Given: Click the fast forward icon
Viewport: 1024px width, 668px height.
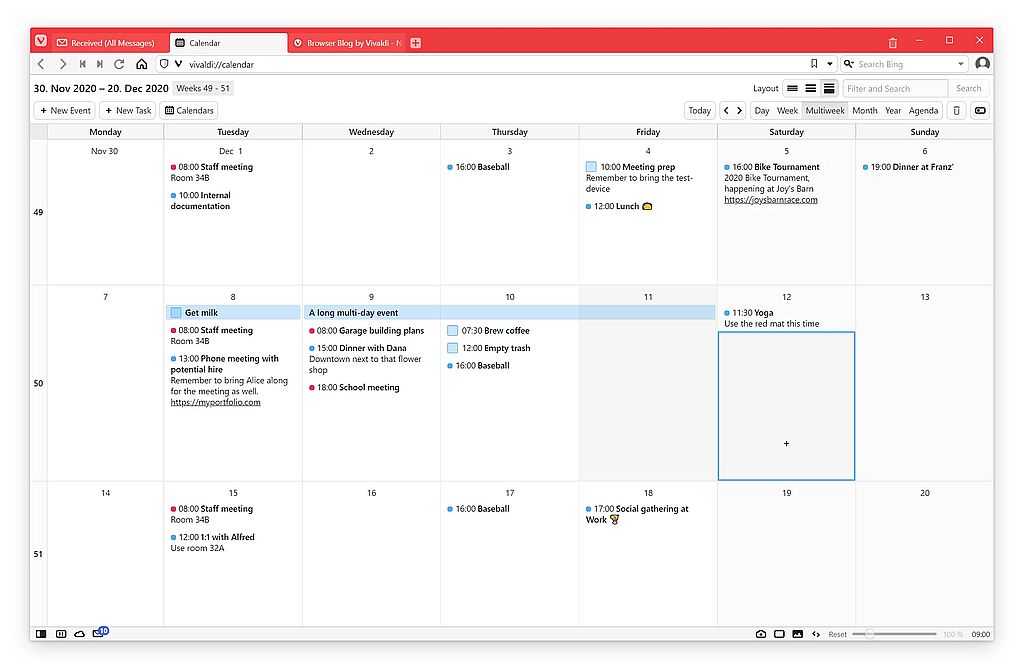Looking at the screenshot, I should point(100,64).
